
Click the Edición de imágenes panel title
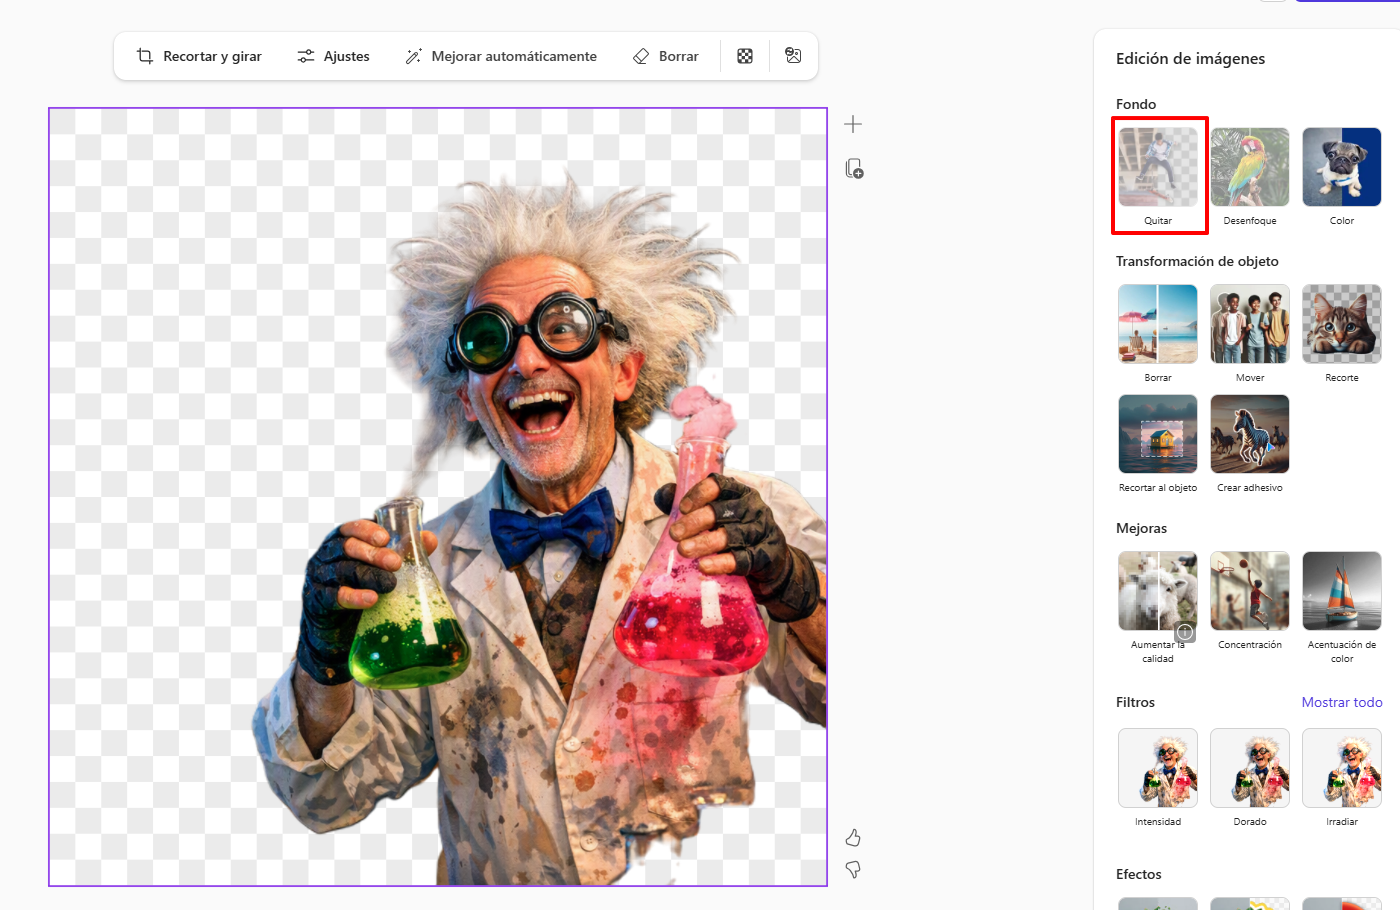pos(1190,58)
